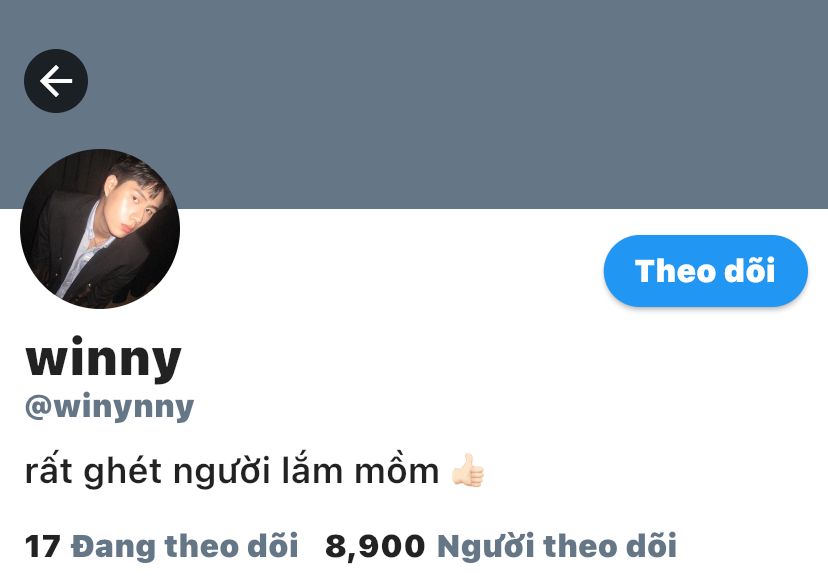Select the Người theo dõi label text
This screenshot has width=828, height=582.
[557, 546]
